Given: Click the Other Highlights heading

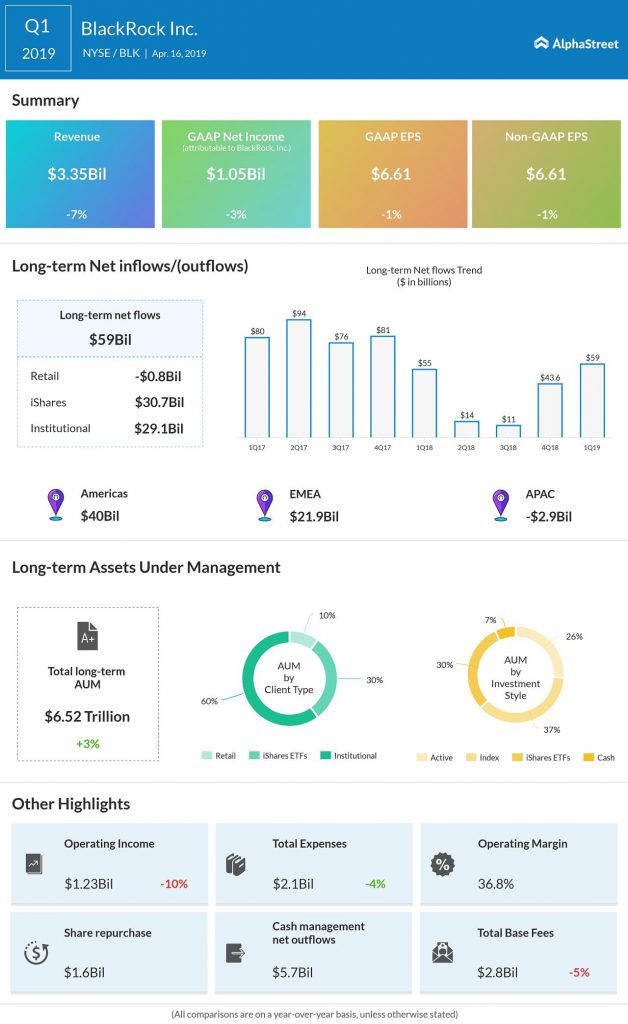Looking at the screenshot, I should click(x=71, y=803).
